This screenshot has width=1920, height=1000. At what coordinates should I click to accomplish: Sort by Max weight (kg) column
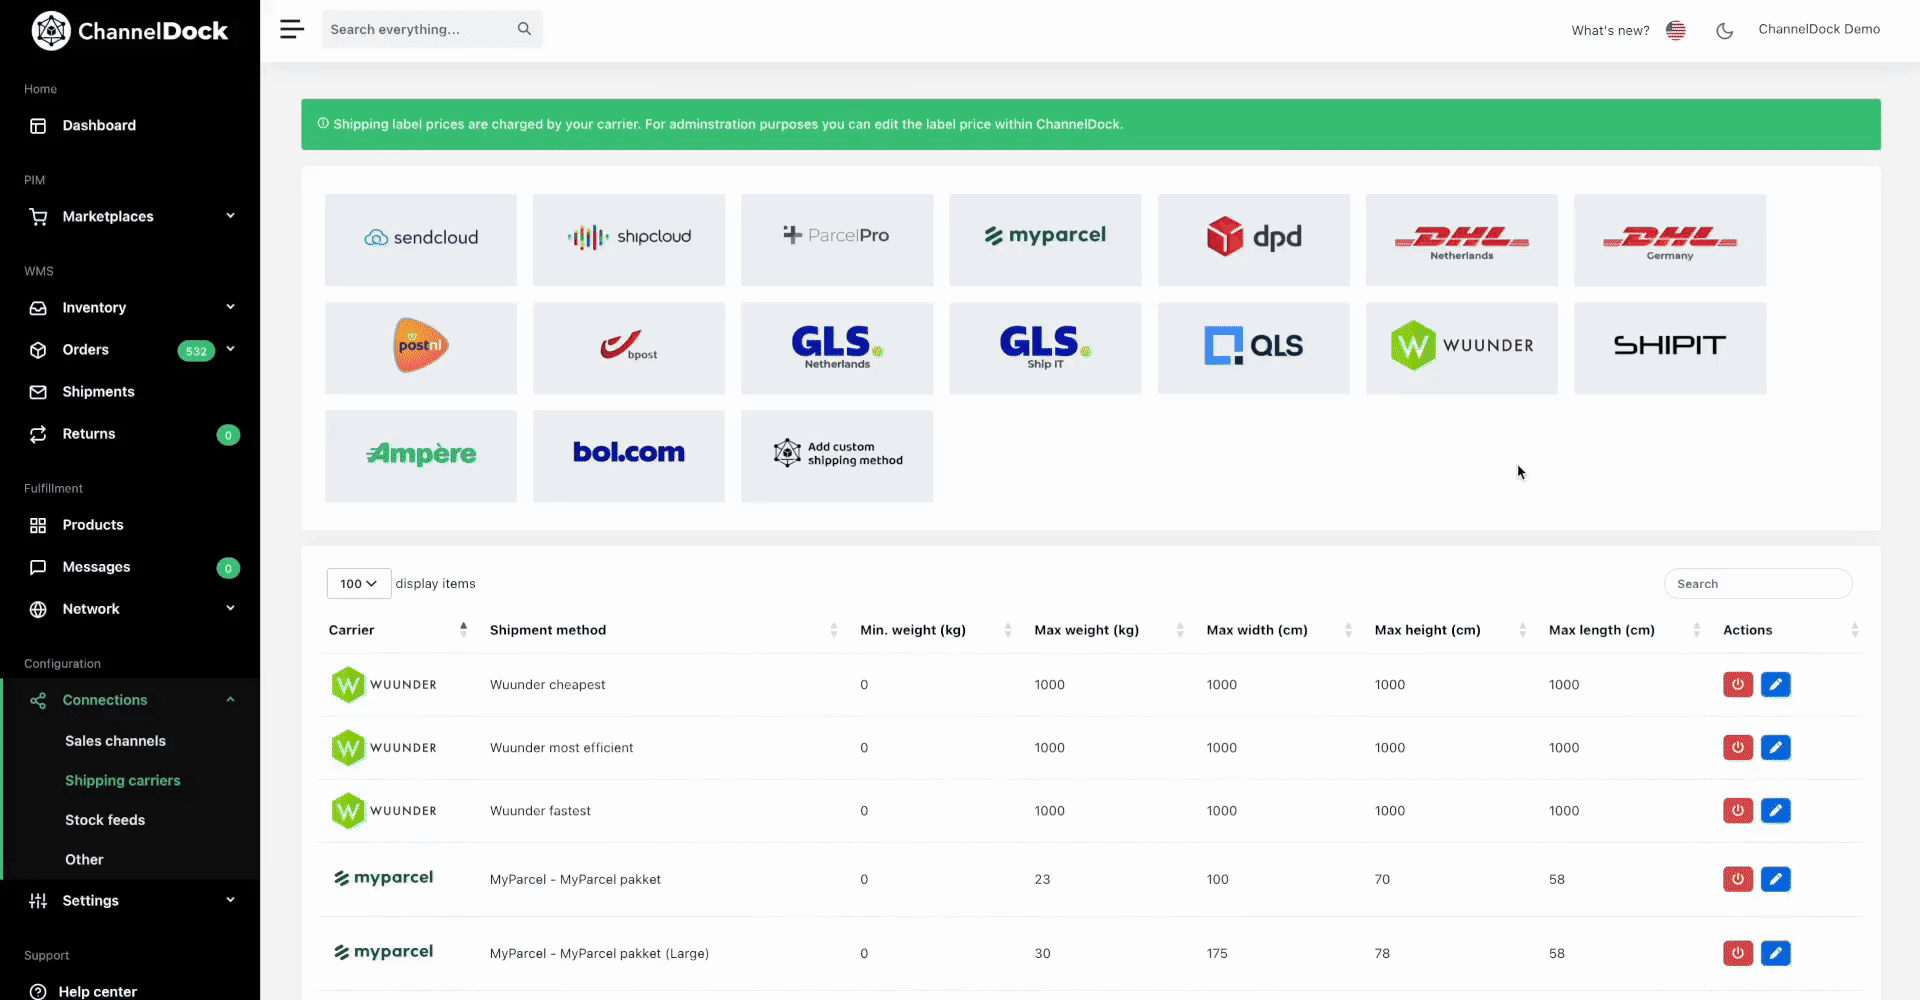1109,630
